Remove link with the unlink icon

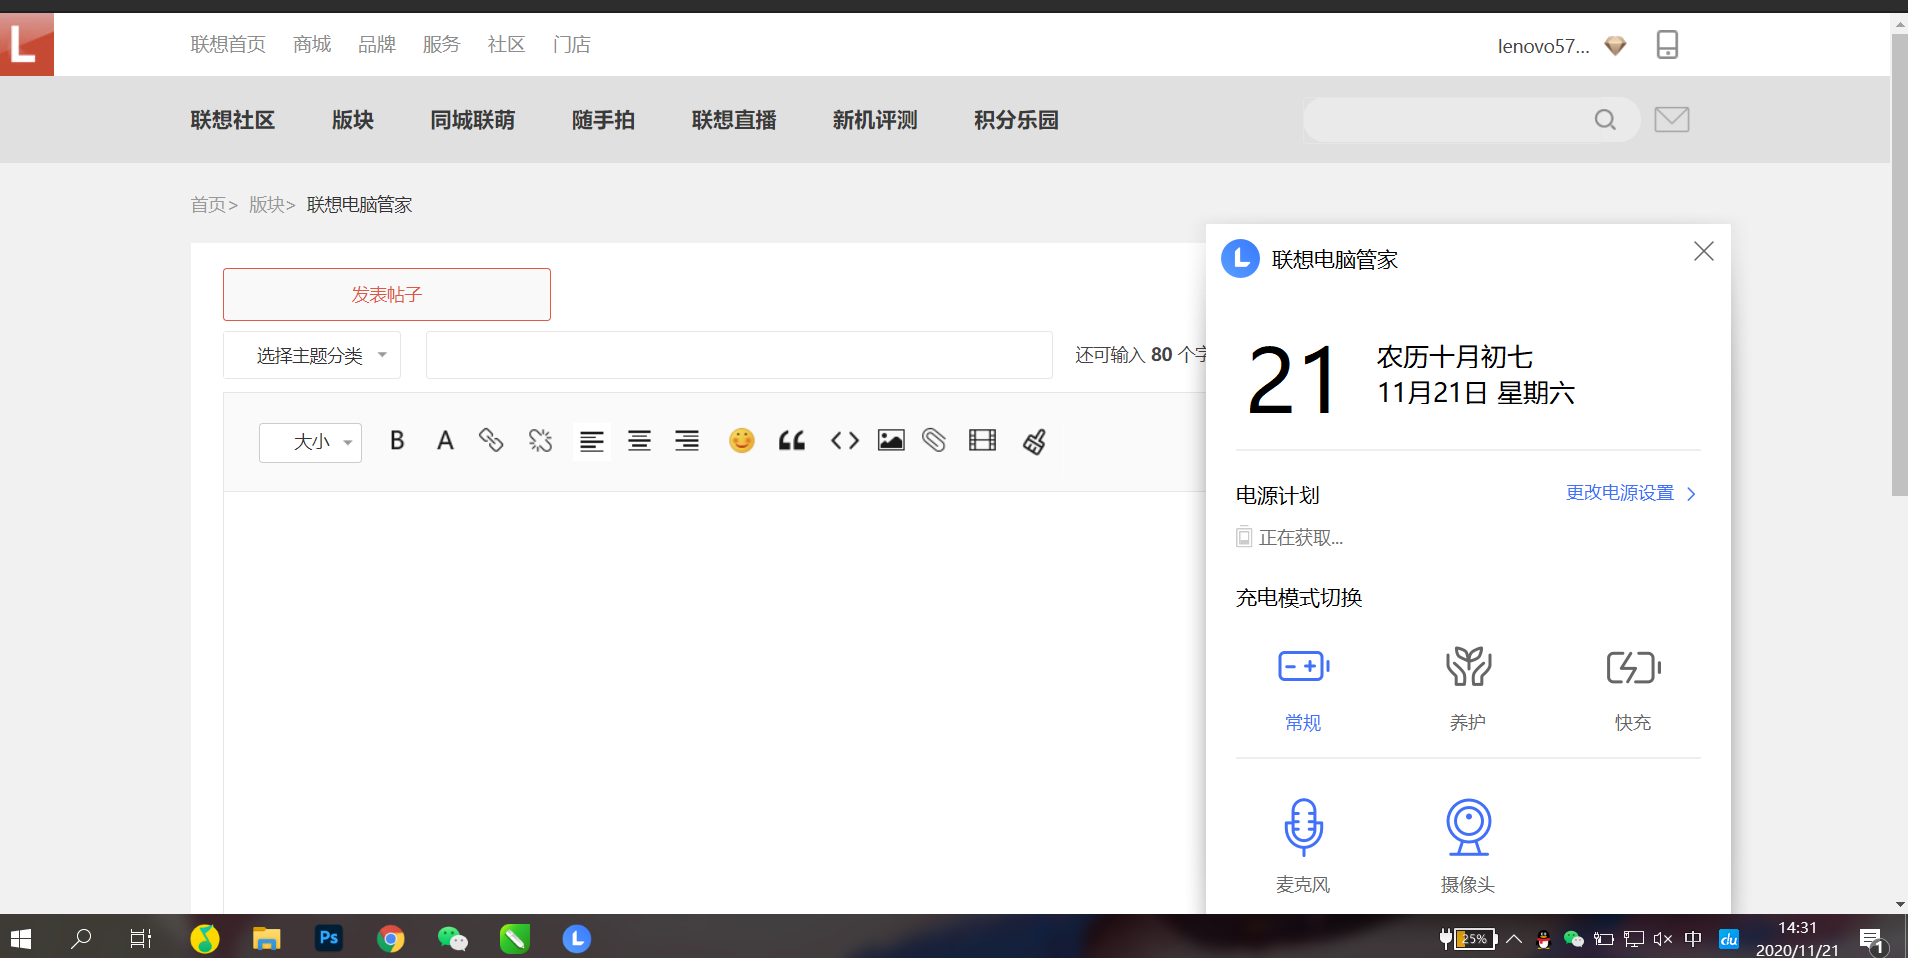pos(540,440)
